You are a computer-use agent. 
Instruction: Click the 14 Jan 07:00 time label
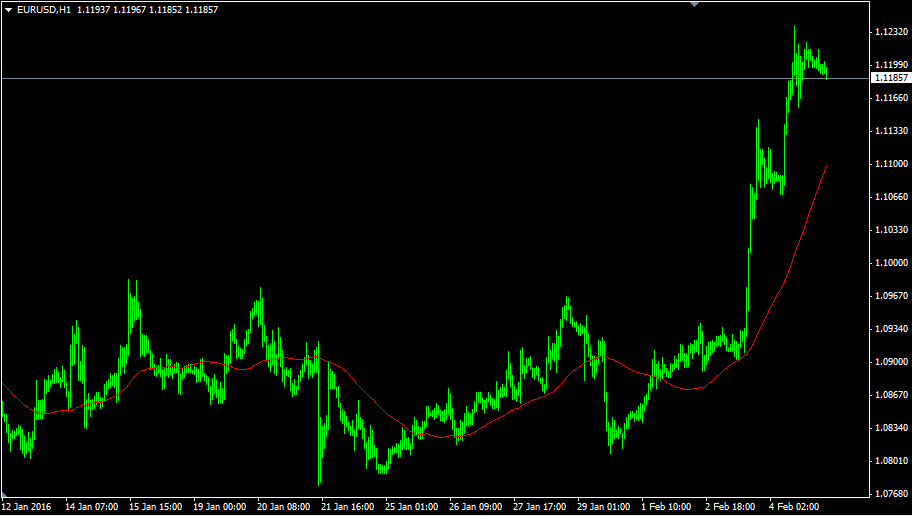(92, 507)
